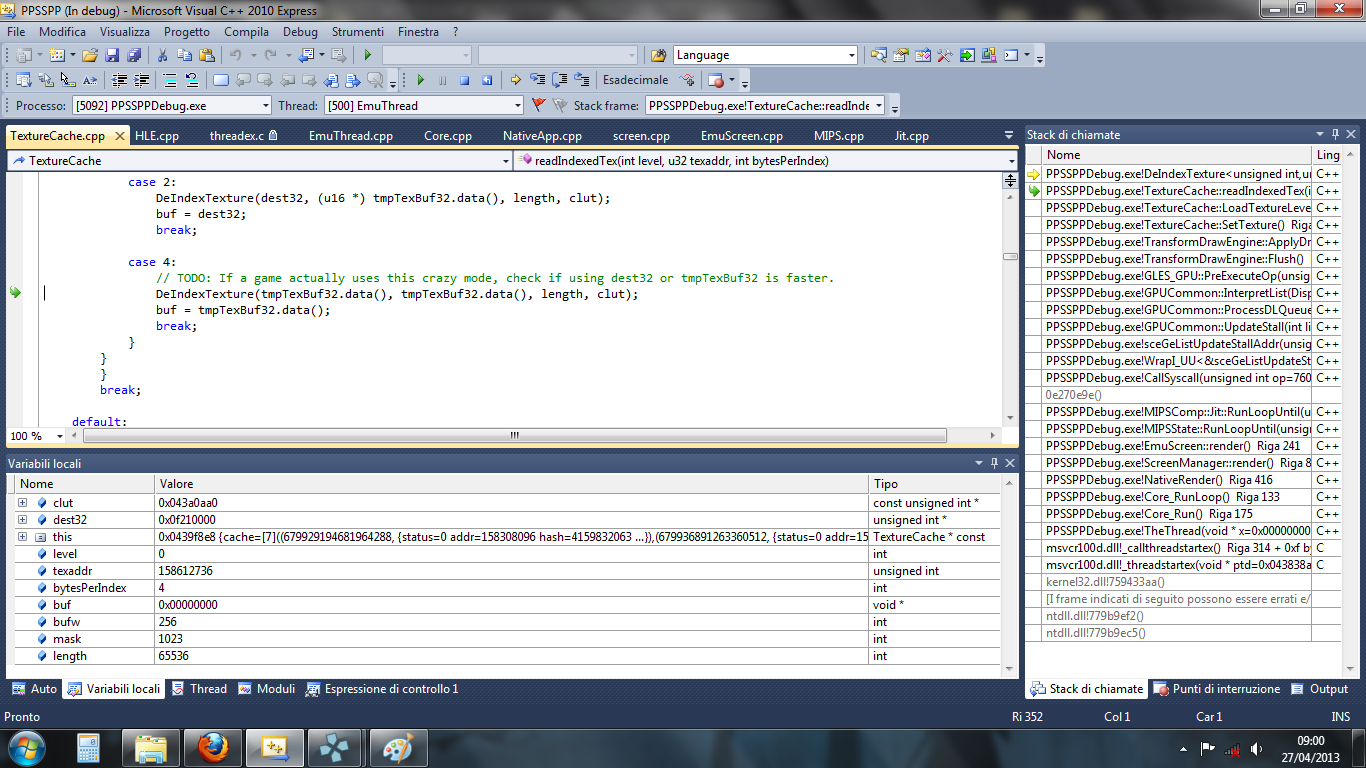Open file with the folder icon

coord(90,55)
